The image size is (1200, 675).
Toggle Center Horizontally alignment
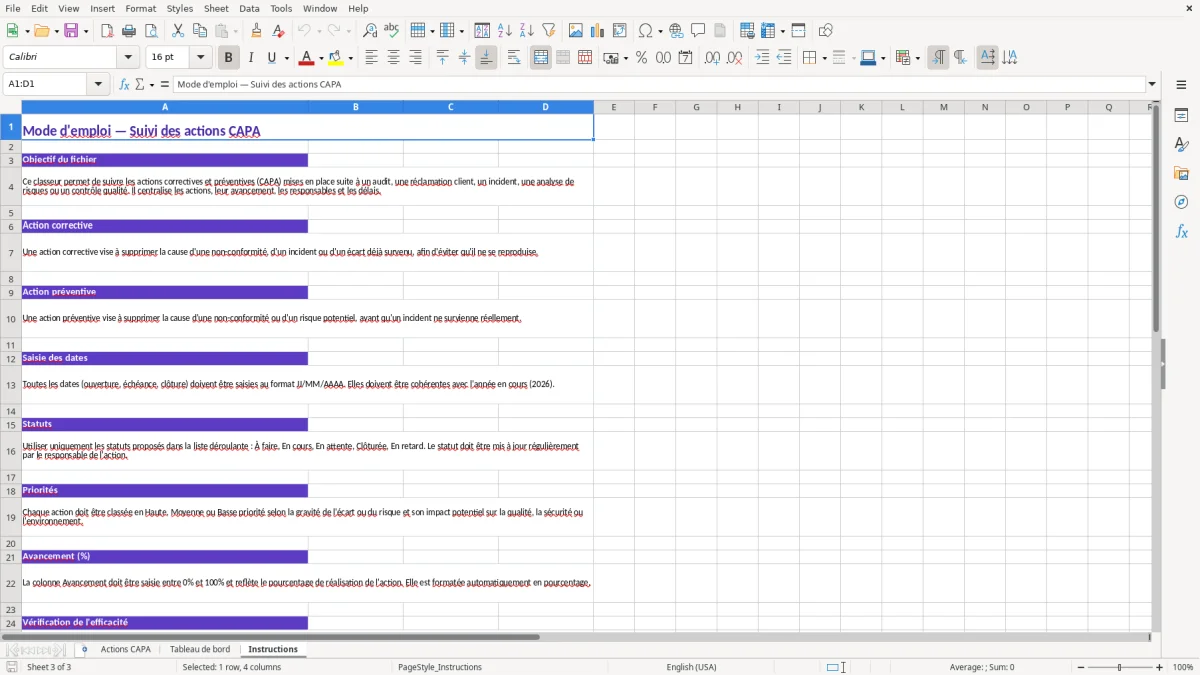(393, 58)
